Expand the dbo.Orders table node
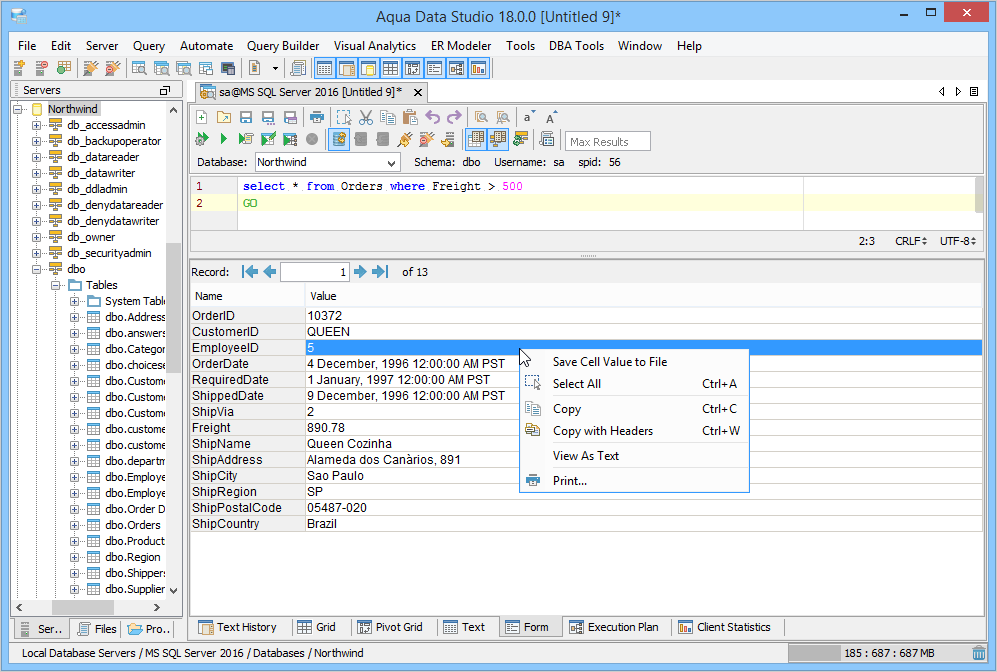The image size is (997, 672). point(75,525)
